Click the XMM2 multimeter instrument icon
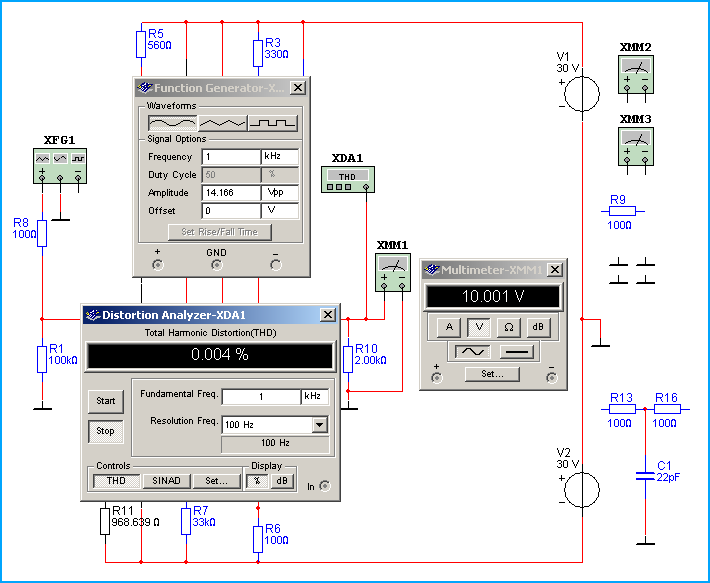710x583 pixels. (x=636, y=74)
